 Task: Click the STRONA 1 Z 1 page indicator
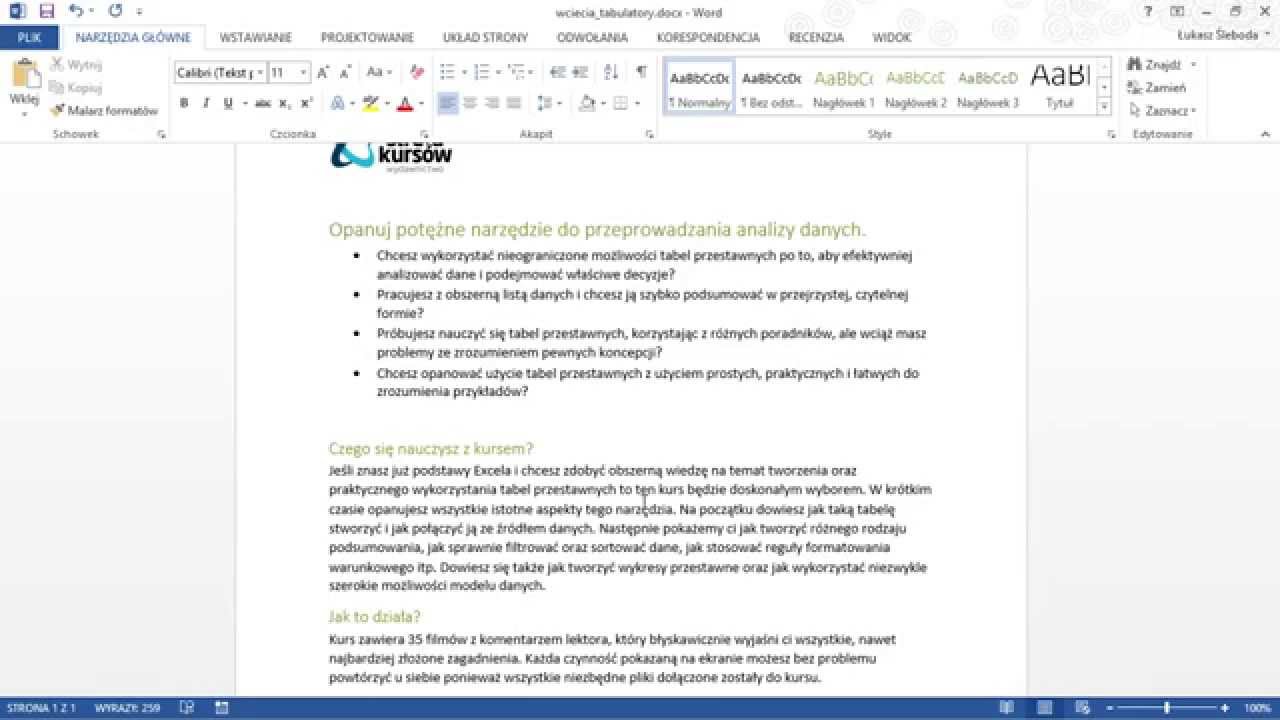tap(41, 708)
